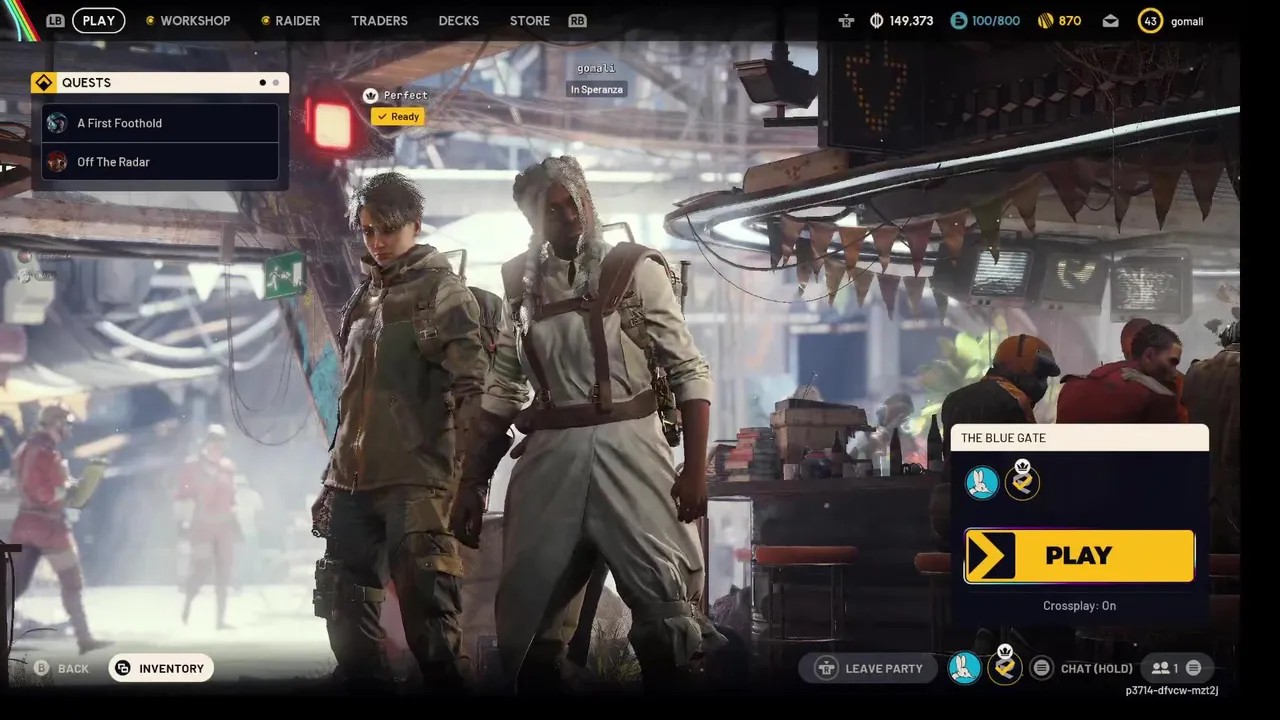This screenshot has width=1280, height=720.
Task: Click the crowned checkmark avatar in bottom bar
Action: click(x=1005, y=666)
